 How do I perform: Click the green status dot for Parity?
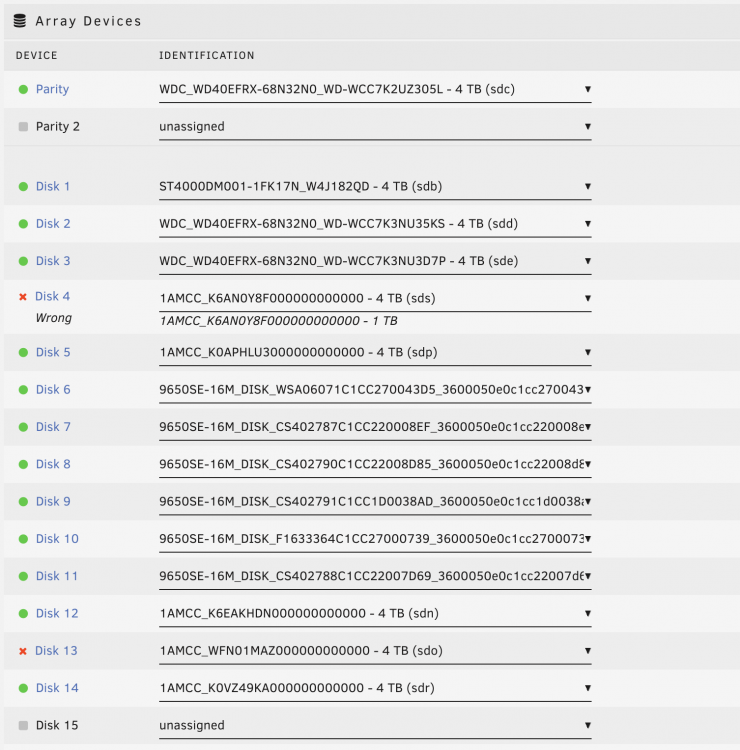[23, 89]
